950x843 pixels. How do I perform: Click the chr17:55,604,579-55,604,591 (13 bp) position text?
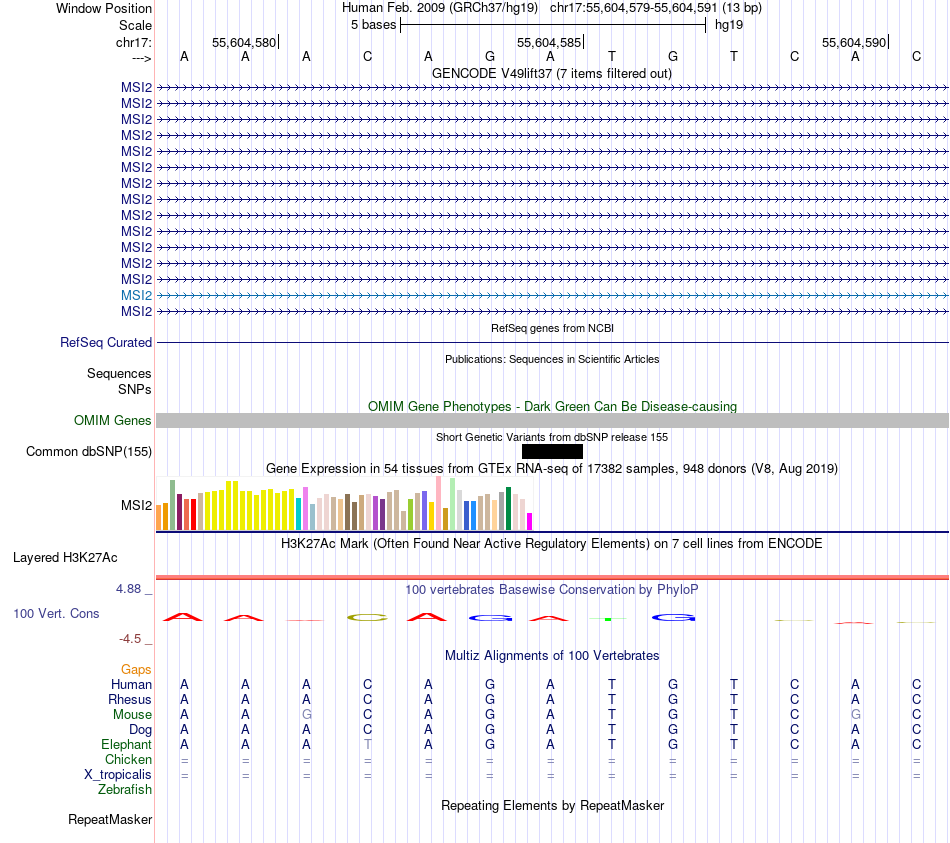point(656,8)
